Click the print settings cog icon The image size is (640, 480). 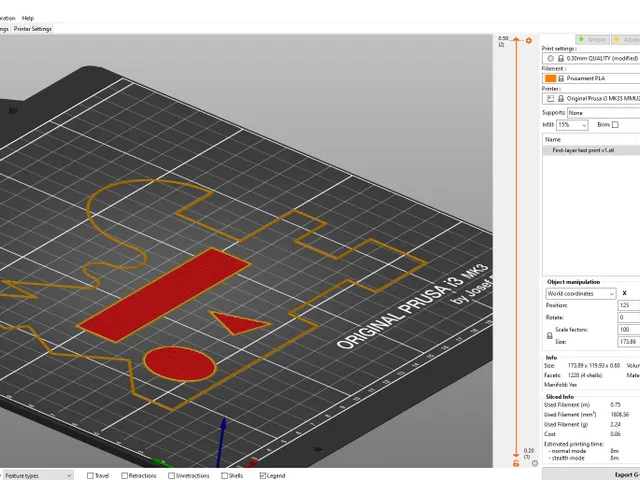(551, 58)
